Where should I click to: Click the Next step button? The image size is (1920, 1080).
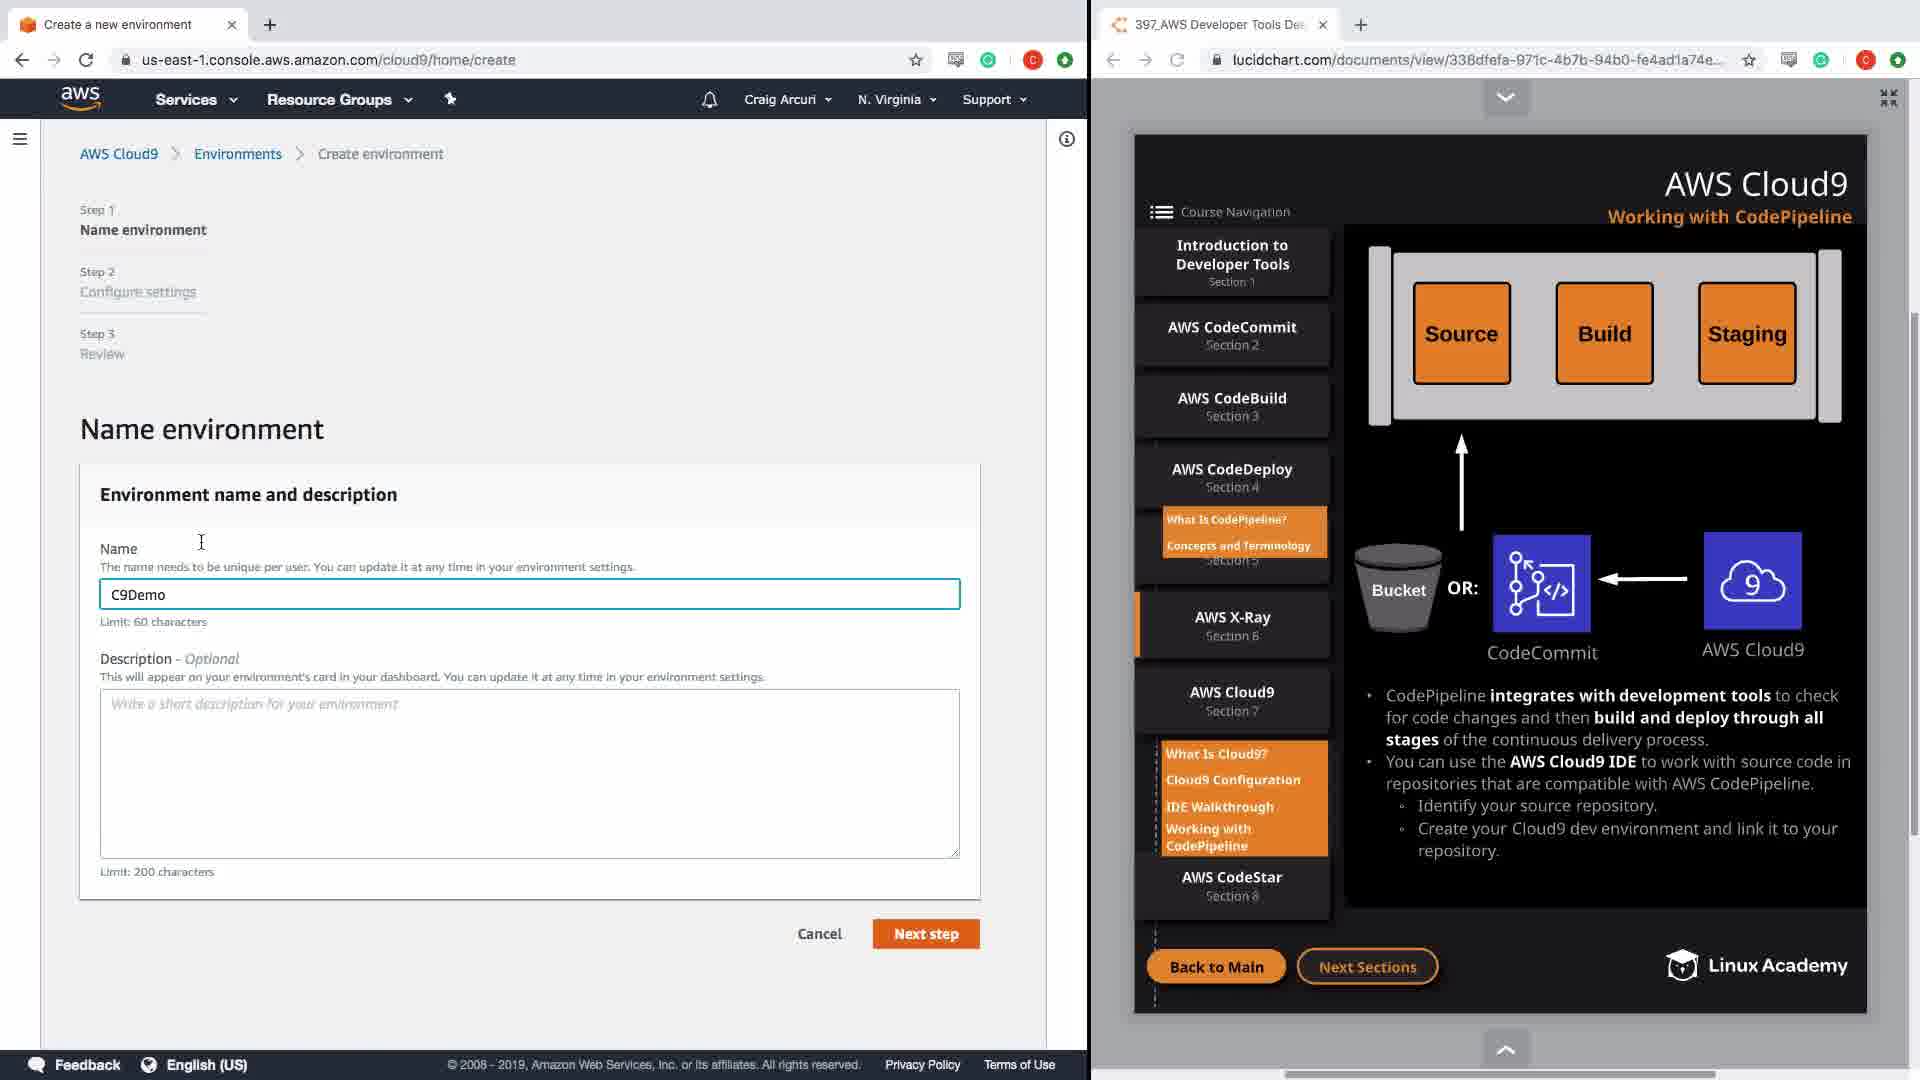click(925, 934)
